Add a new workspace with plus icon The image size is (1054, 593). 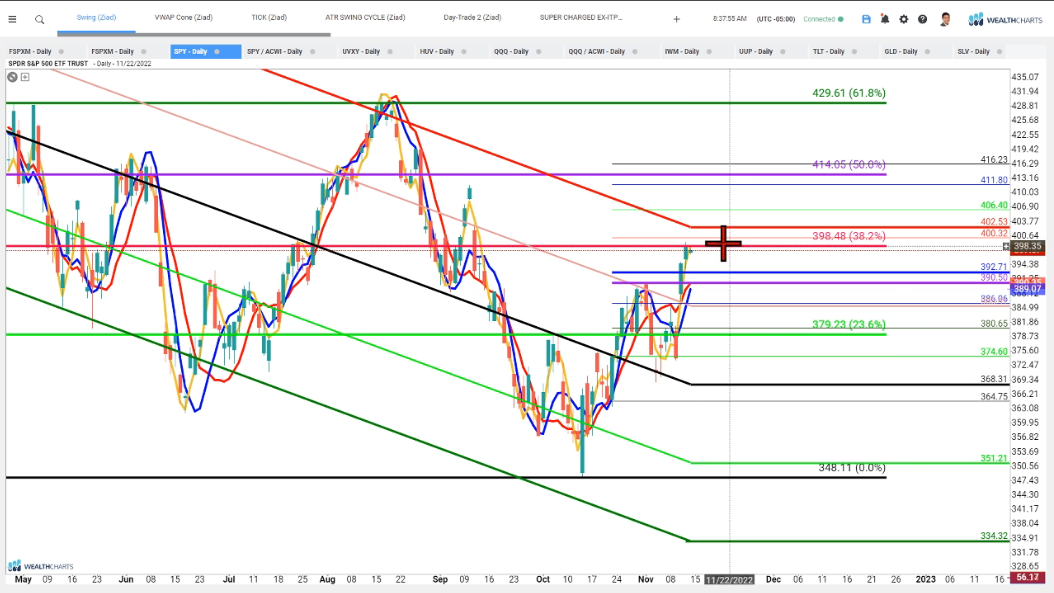(677, 19)
